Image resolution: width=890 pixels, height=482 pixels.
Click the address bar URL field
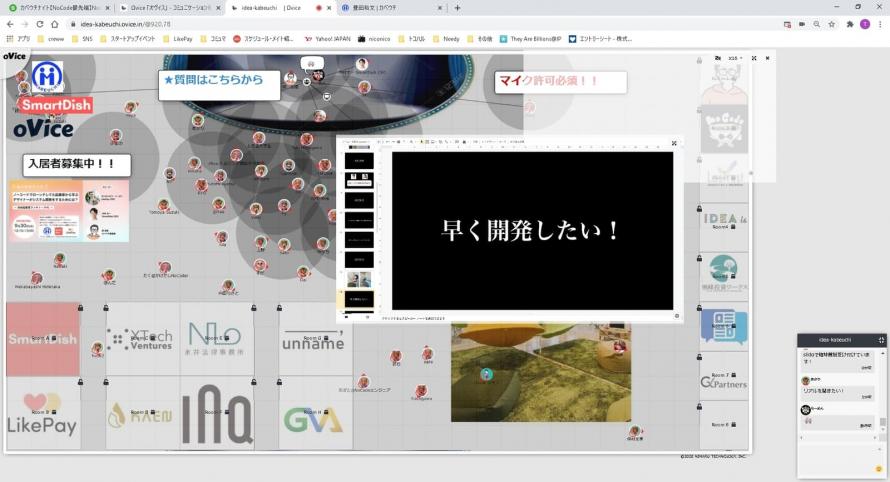420,24
